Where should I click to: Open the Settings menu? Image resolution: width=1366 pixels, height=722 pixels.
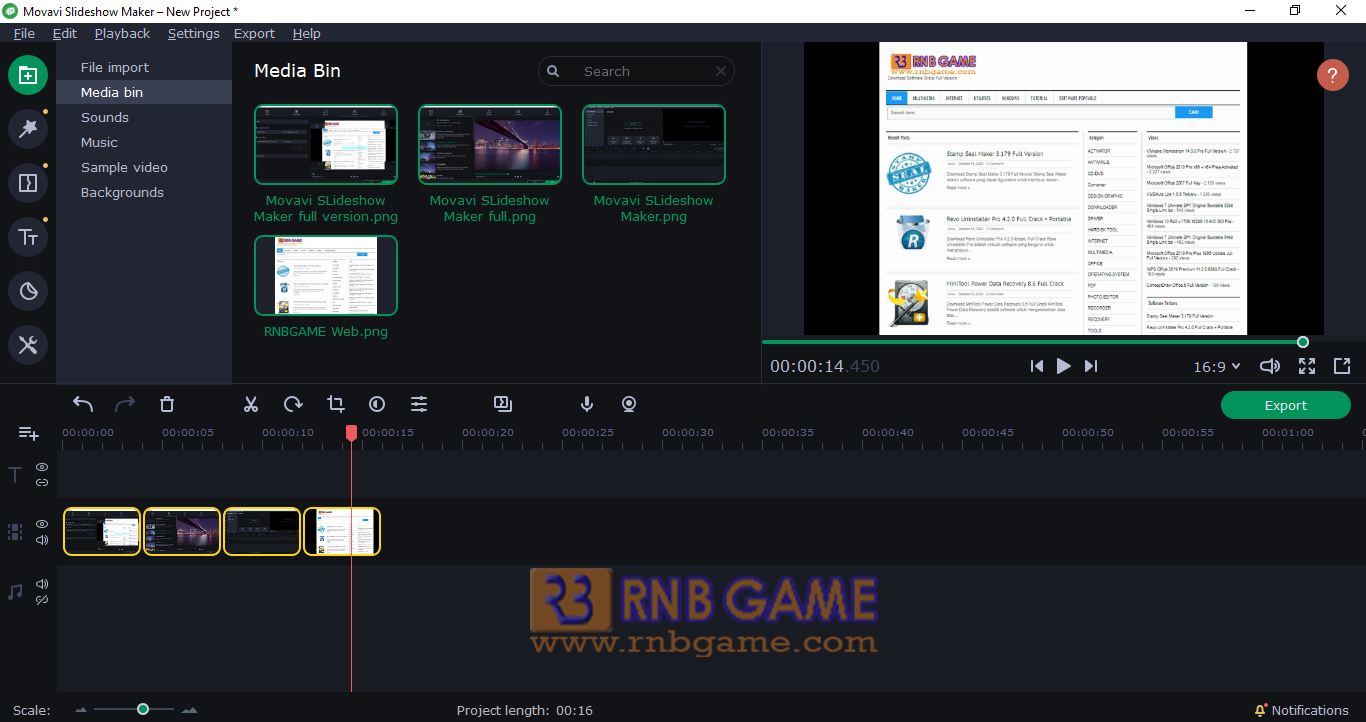(x=193, y=33)
